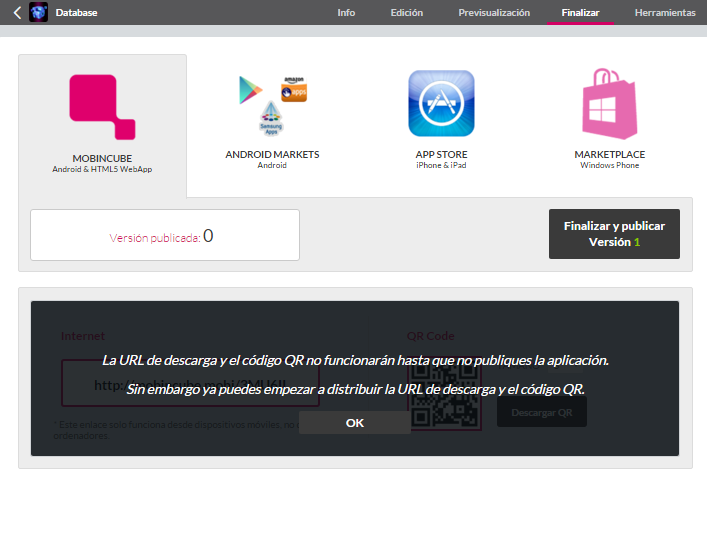The height and width of the screenshot is (550, 707).
Task: Open the Herramientas tab
Action: click(665, 13)
